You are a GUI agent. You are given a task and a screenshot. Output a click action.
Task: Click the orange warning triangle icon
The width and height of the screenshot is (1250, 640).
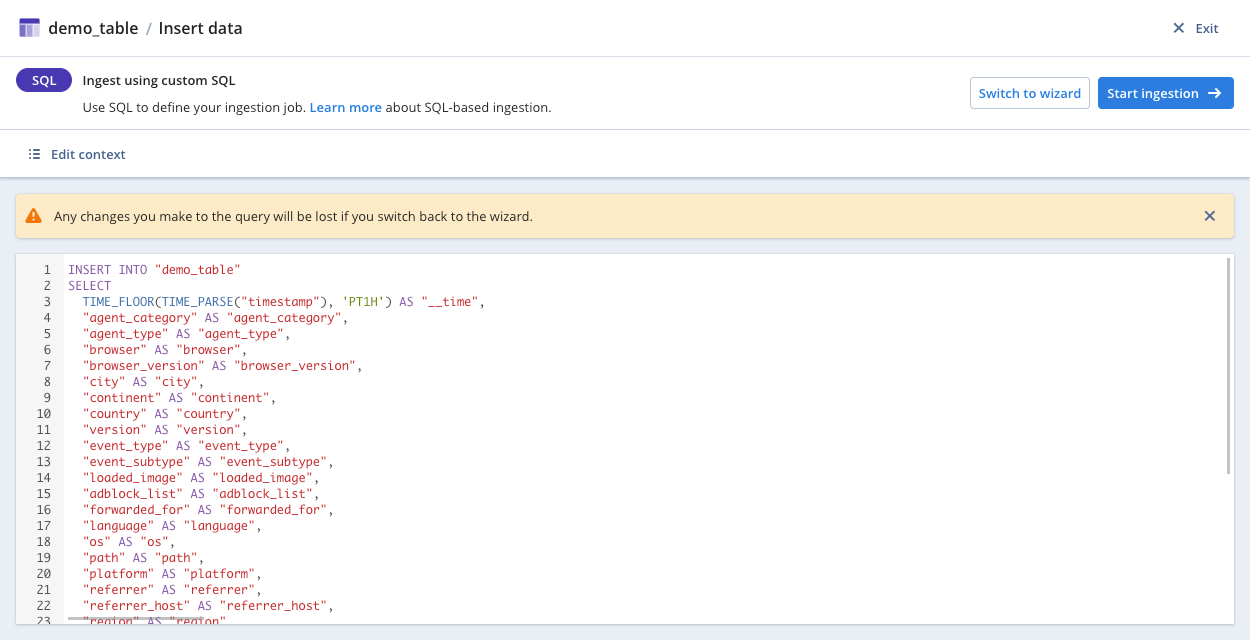[34, 216]
